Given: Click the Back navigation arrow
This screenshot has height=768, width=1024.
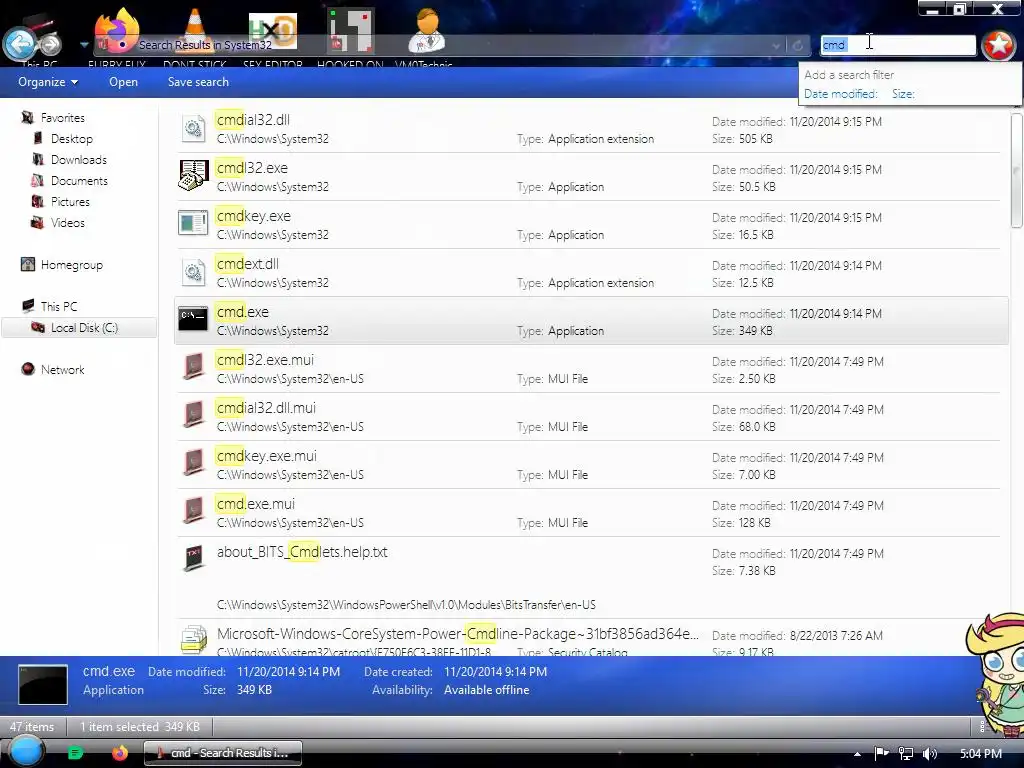Looking at the screenshot, I should pyautogui.click(x=19, y=44).
